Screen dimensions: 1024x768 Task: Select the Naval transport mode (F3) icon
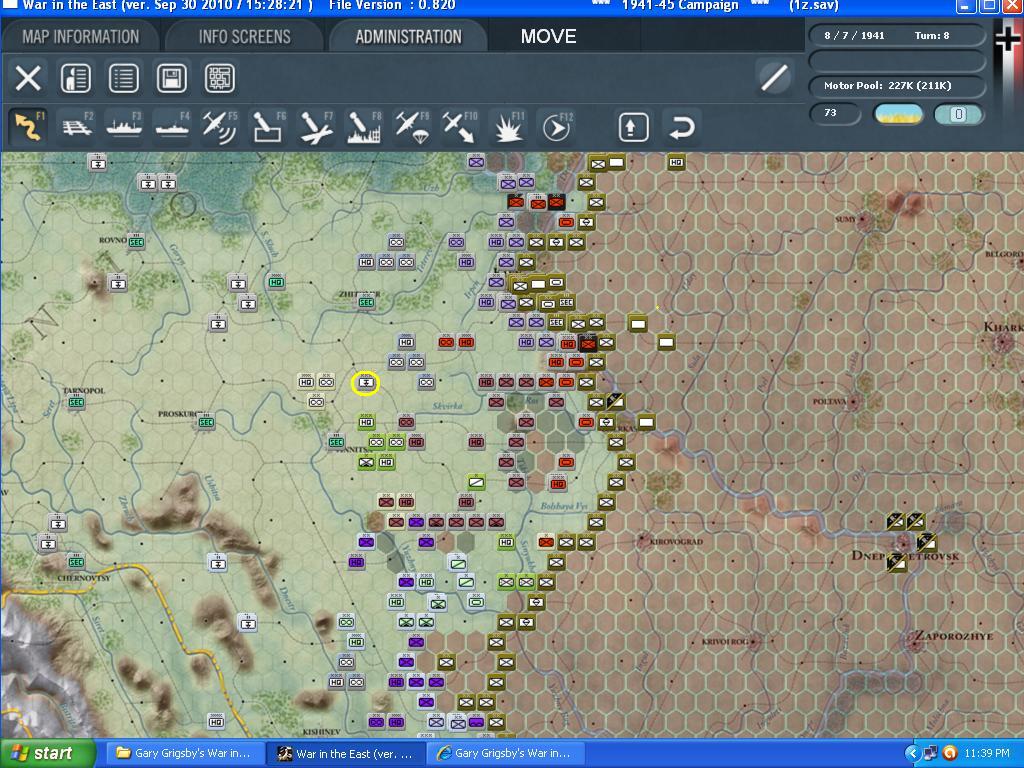coord(124,126)
